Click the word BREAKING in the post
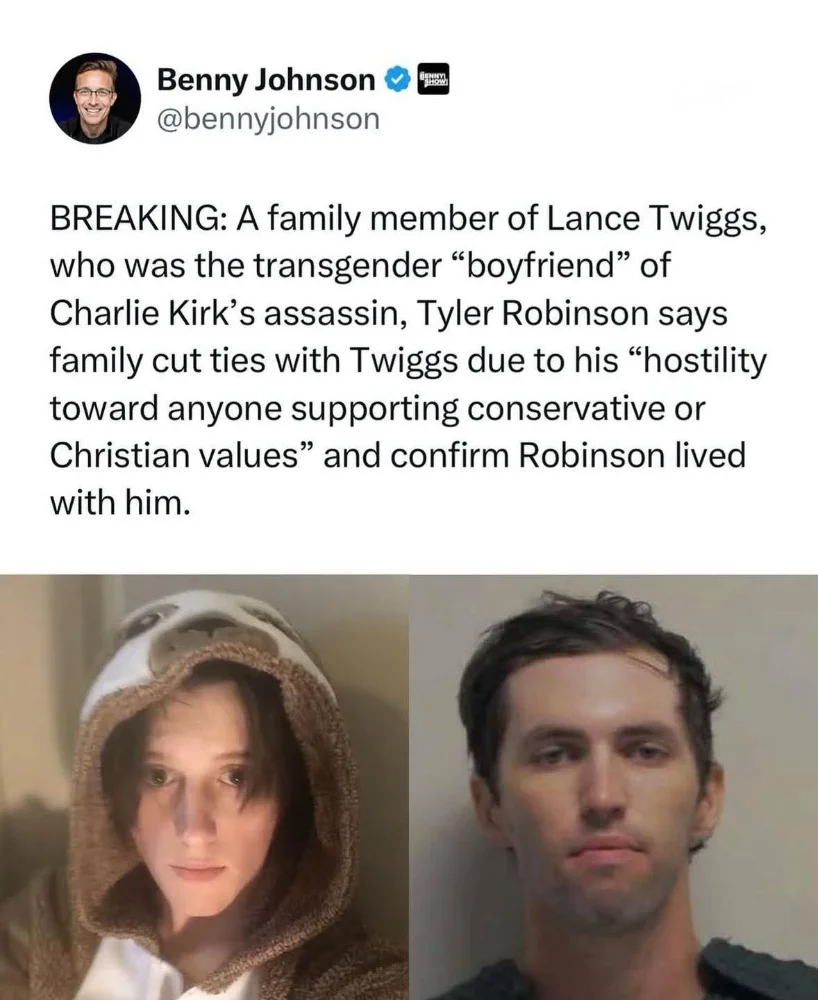Image resolution: width=818 pixels, height=1000 pixels. 136,219
